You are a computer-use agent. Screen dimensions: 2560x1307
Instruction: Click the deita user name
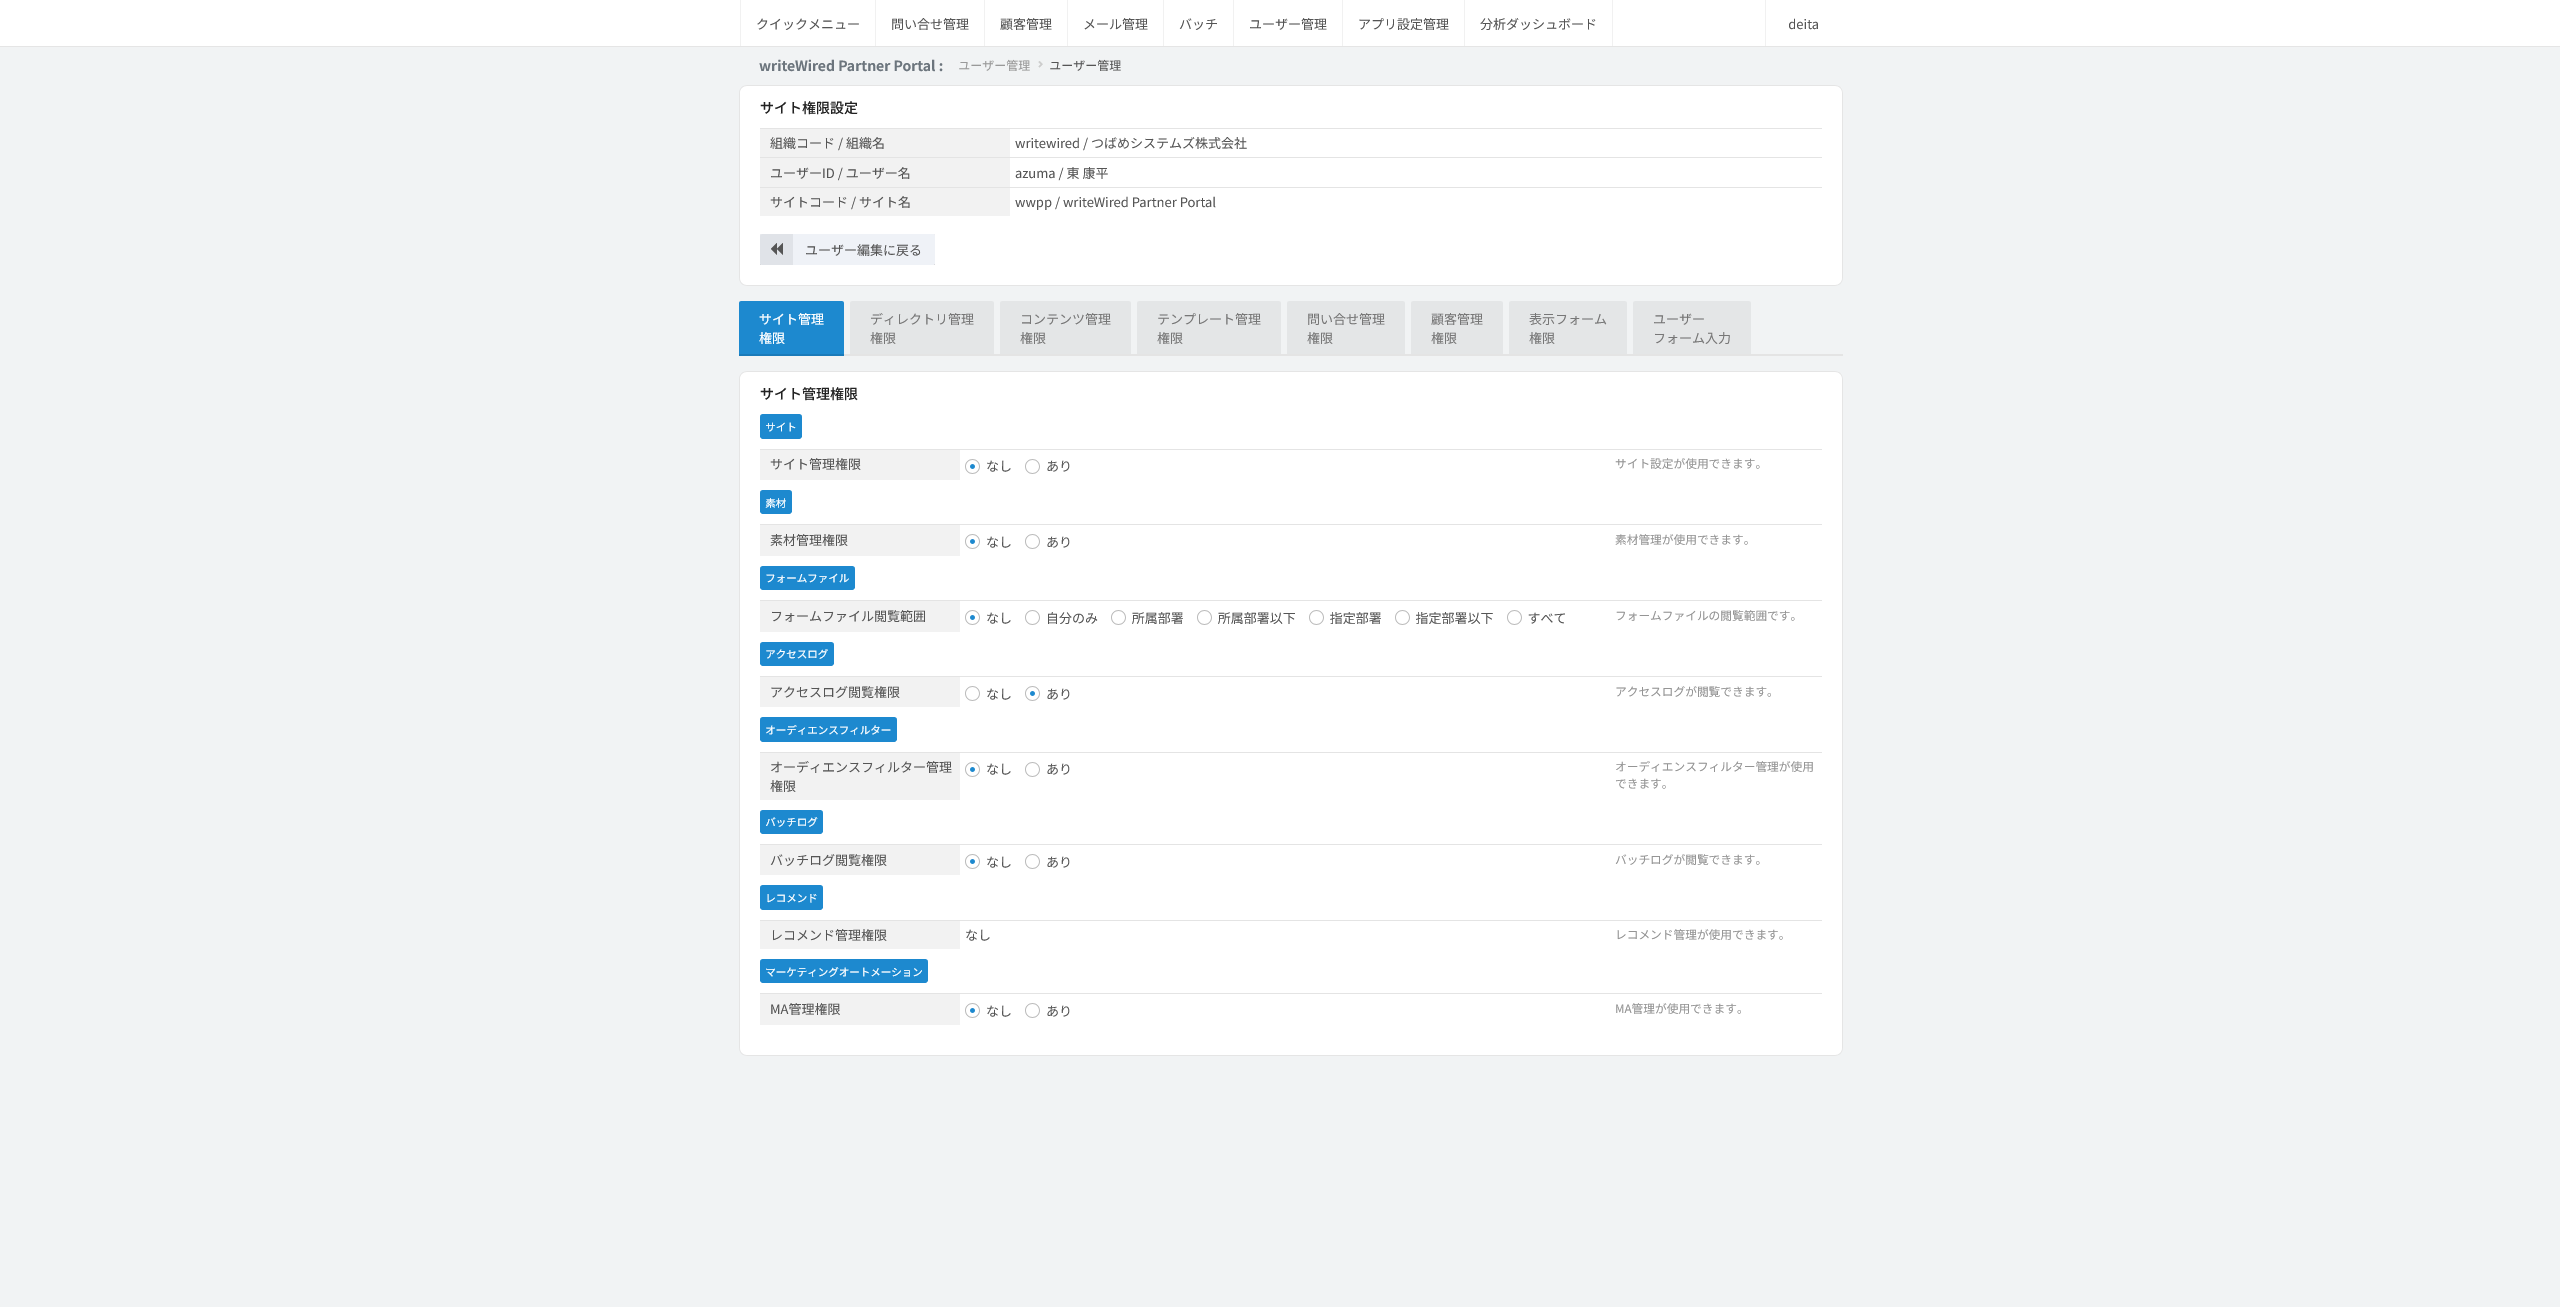1803,24
